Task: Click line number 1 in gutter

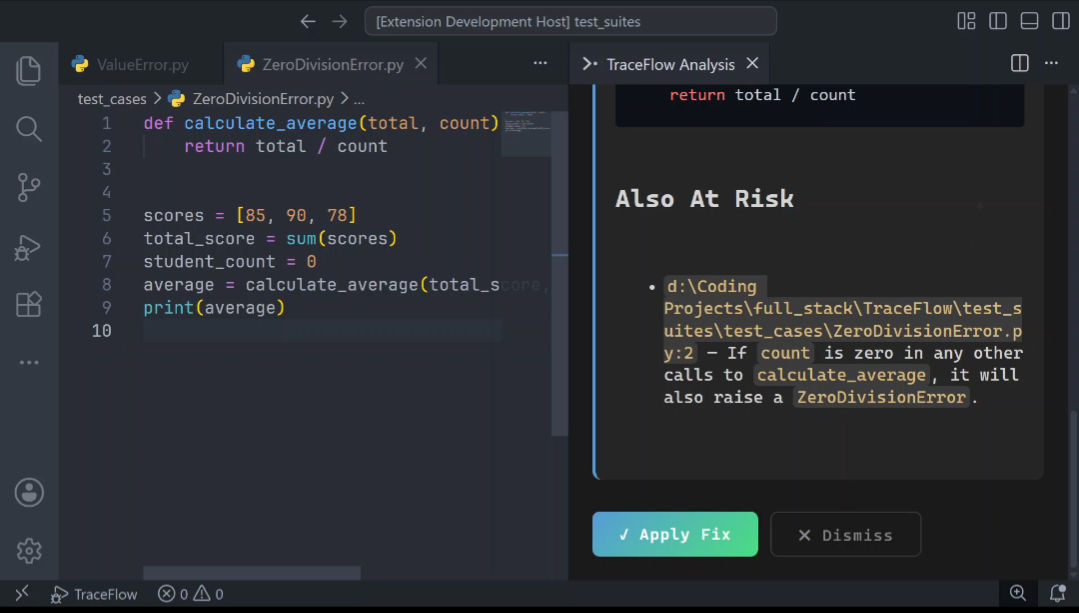Action: [106, 123]
